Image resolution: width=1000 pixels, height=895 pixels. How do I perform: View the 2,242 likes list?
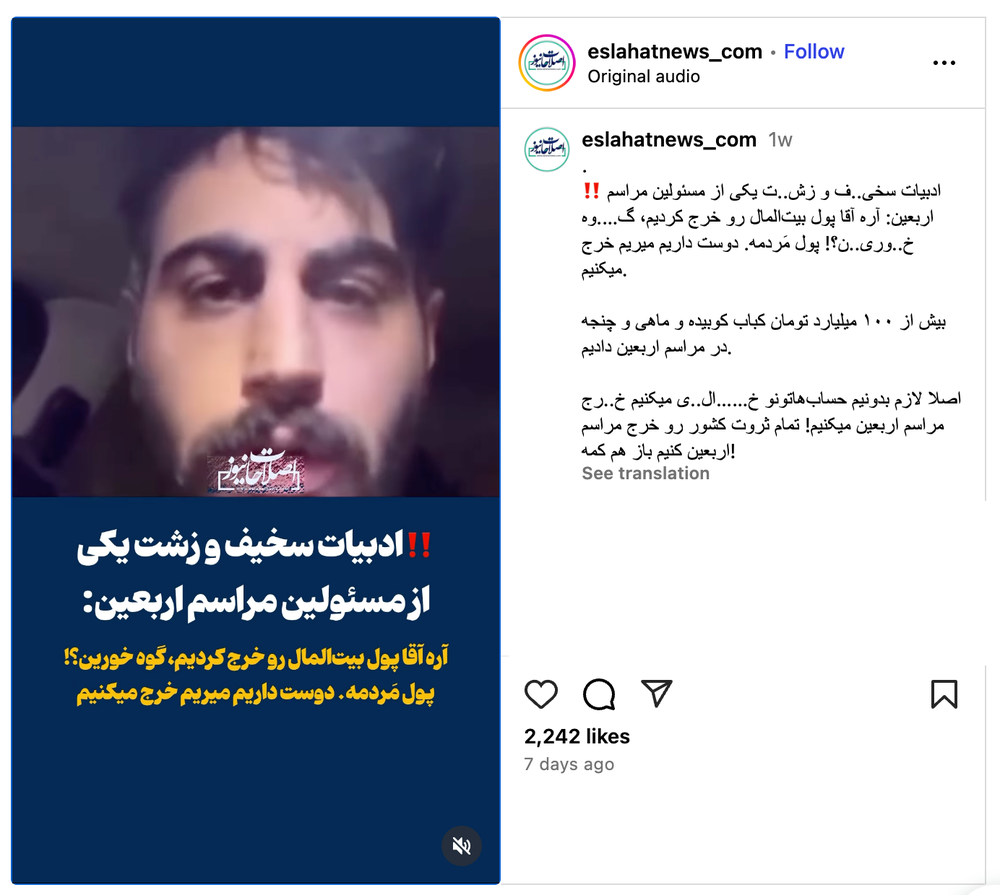point(577,736)
